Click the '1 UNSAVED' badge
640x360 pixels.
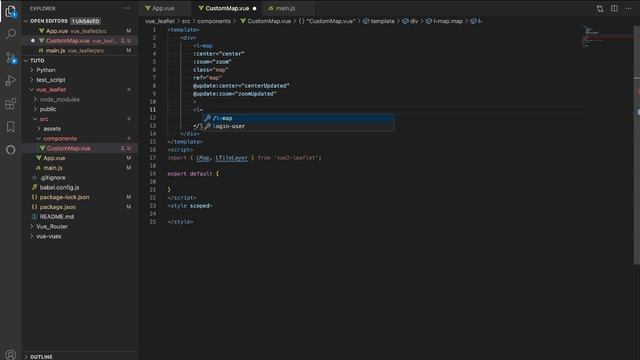click(86, 21)
